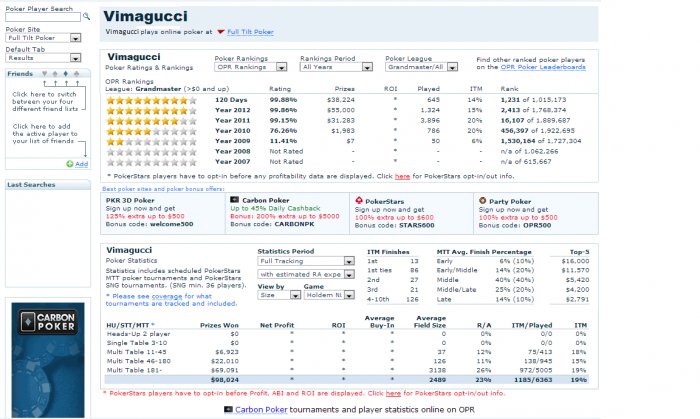
Task: Click the 'here' link under the OPR Rankings table
Action: tap(402, 176)
